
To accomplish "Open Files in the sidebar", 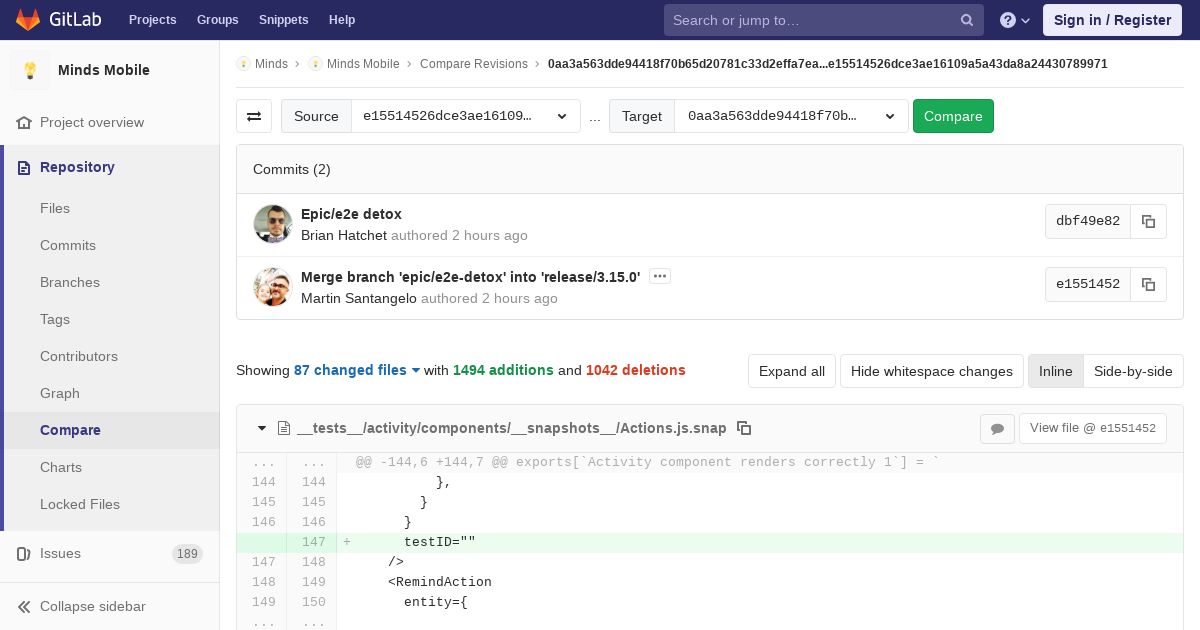I will tap(55, 208).
